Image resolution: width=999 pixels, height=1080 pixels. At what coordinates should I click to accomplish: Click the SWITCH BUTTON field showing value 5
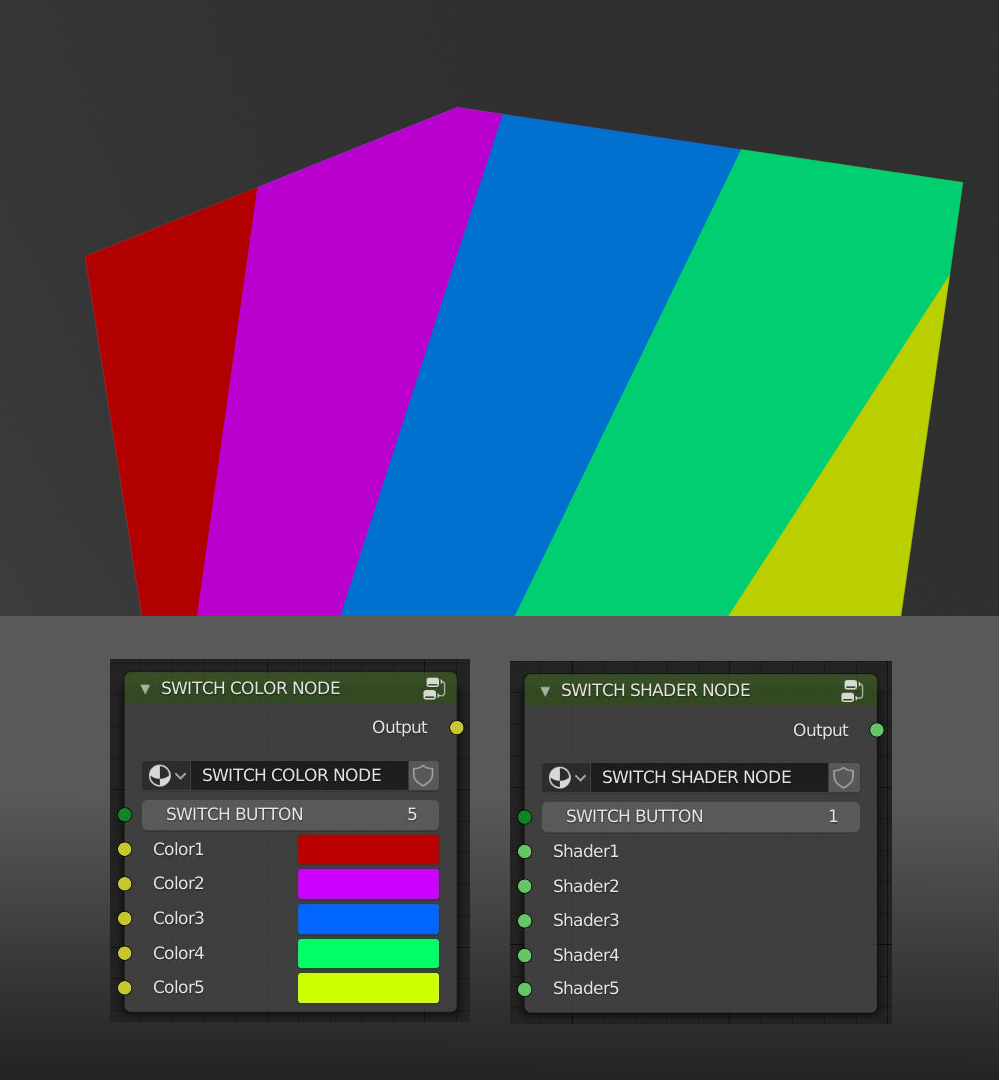point(290,815)
